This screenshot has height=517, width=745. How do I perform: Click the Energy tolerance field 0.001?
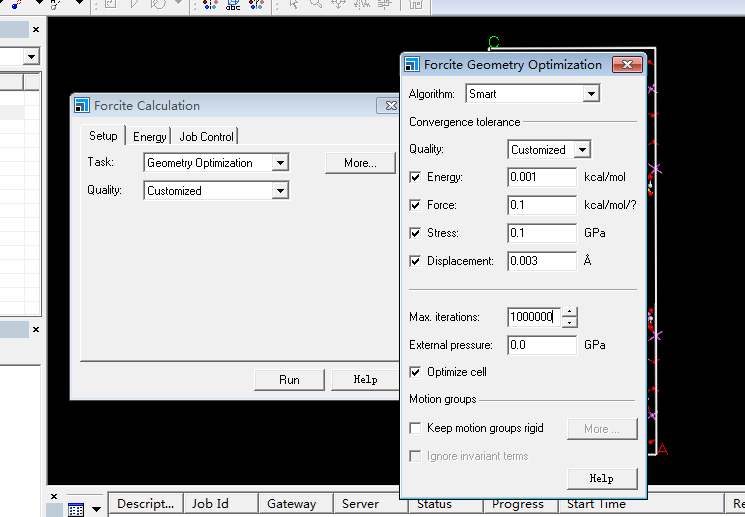click(x=542, y=177)
